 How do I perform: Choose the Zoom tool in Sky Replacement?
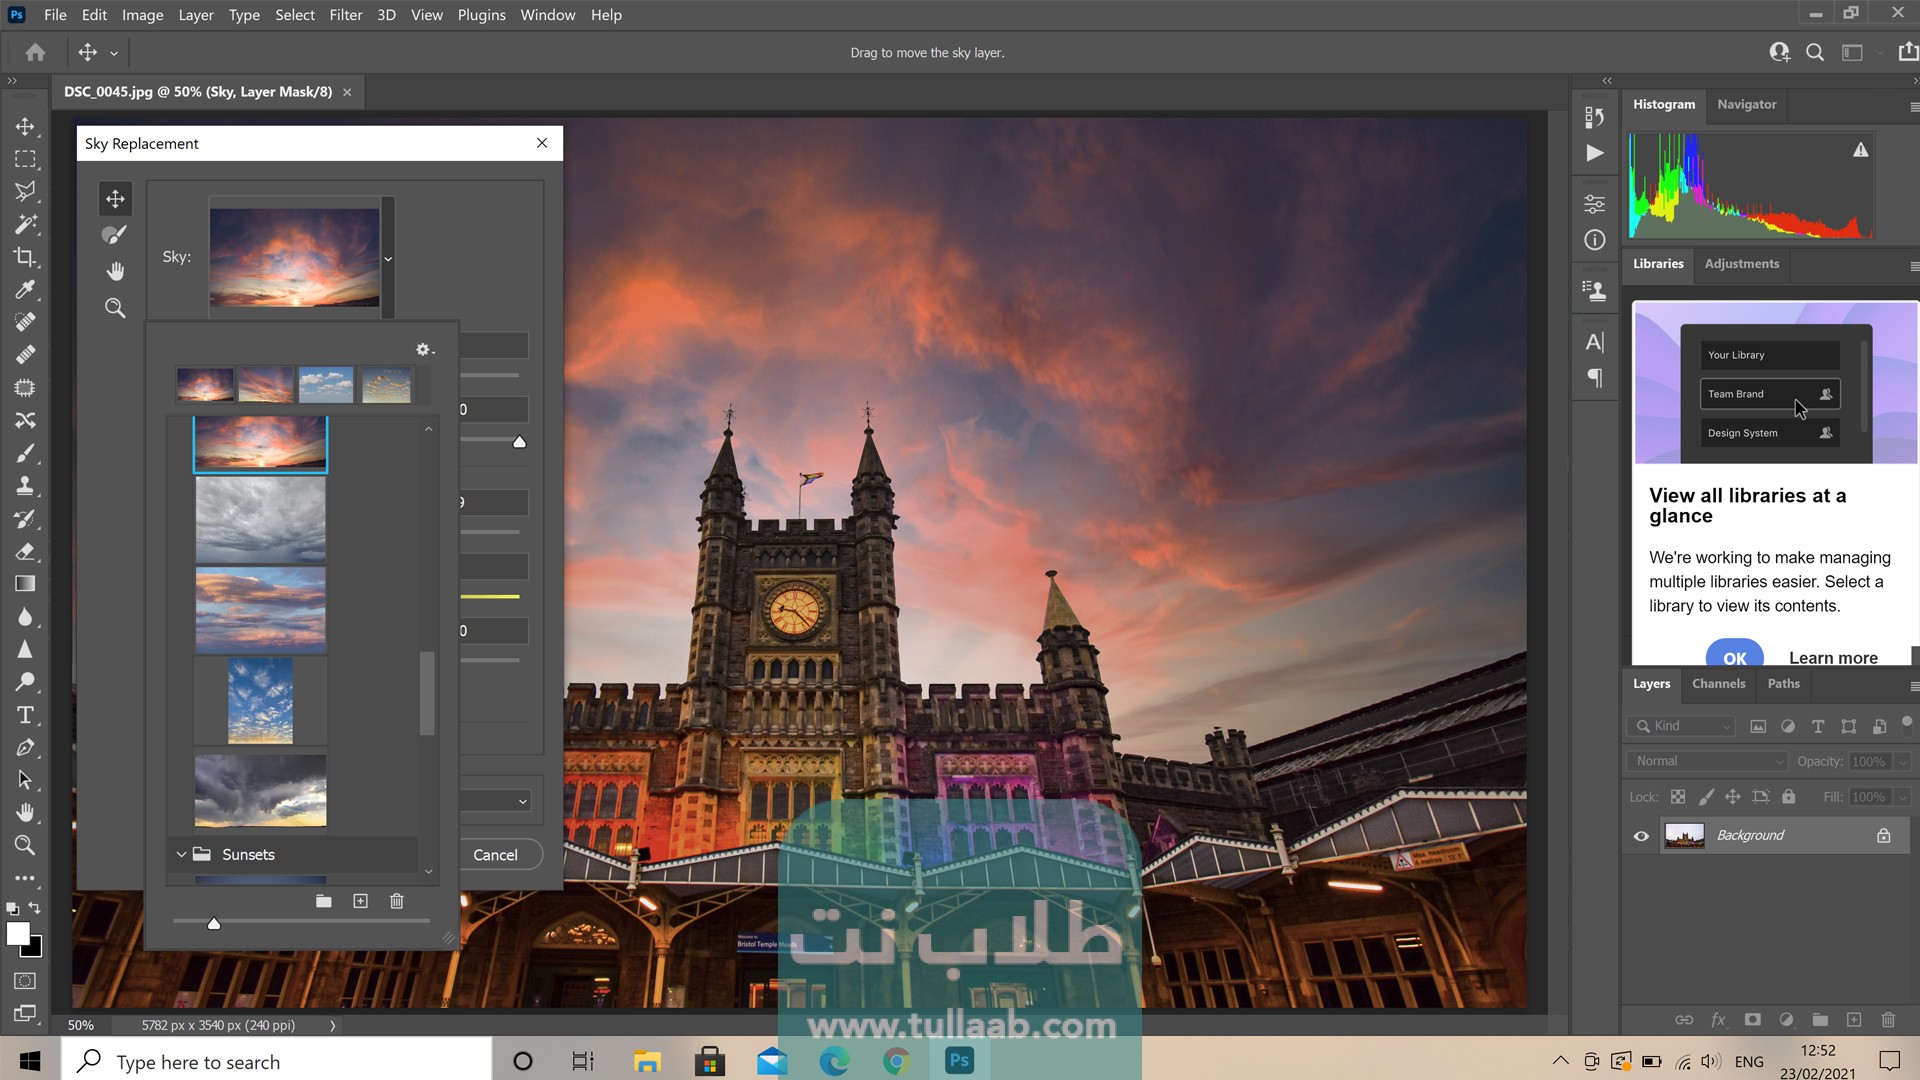point(115,308)
